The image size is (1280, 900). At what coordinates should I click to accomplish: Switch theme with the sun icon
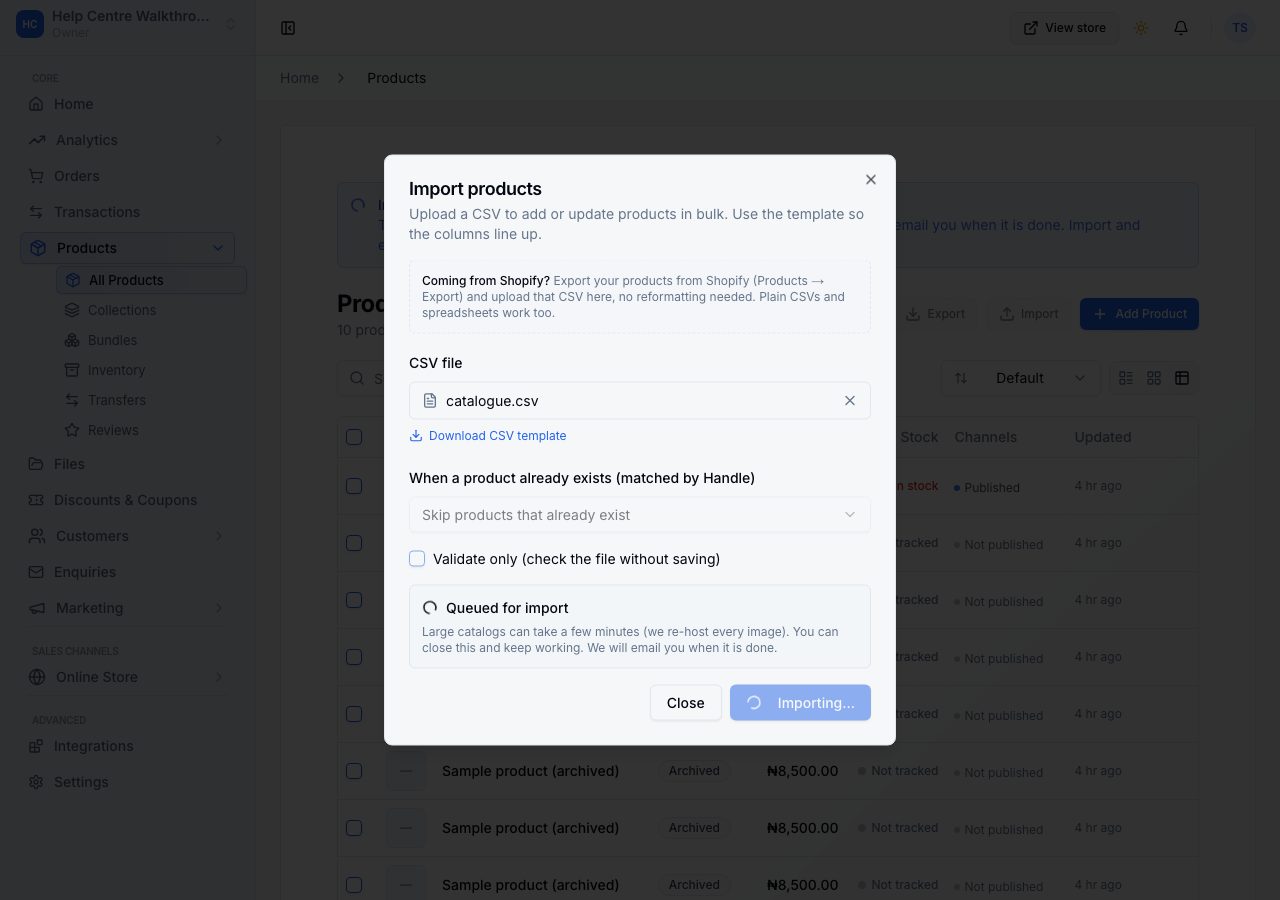(x=1141, y=28)
